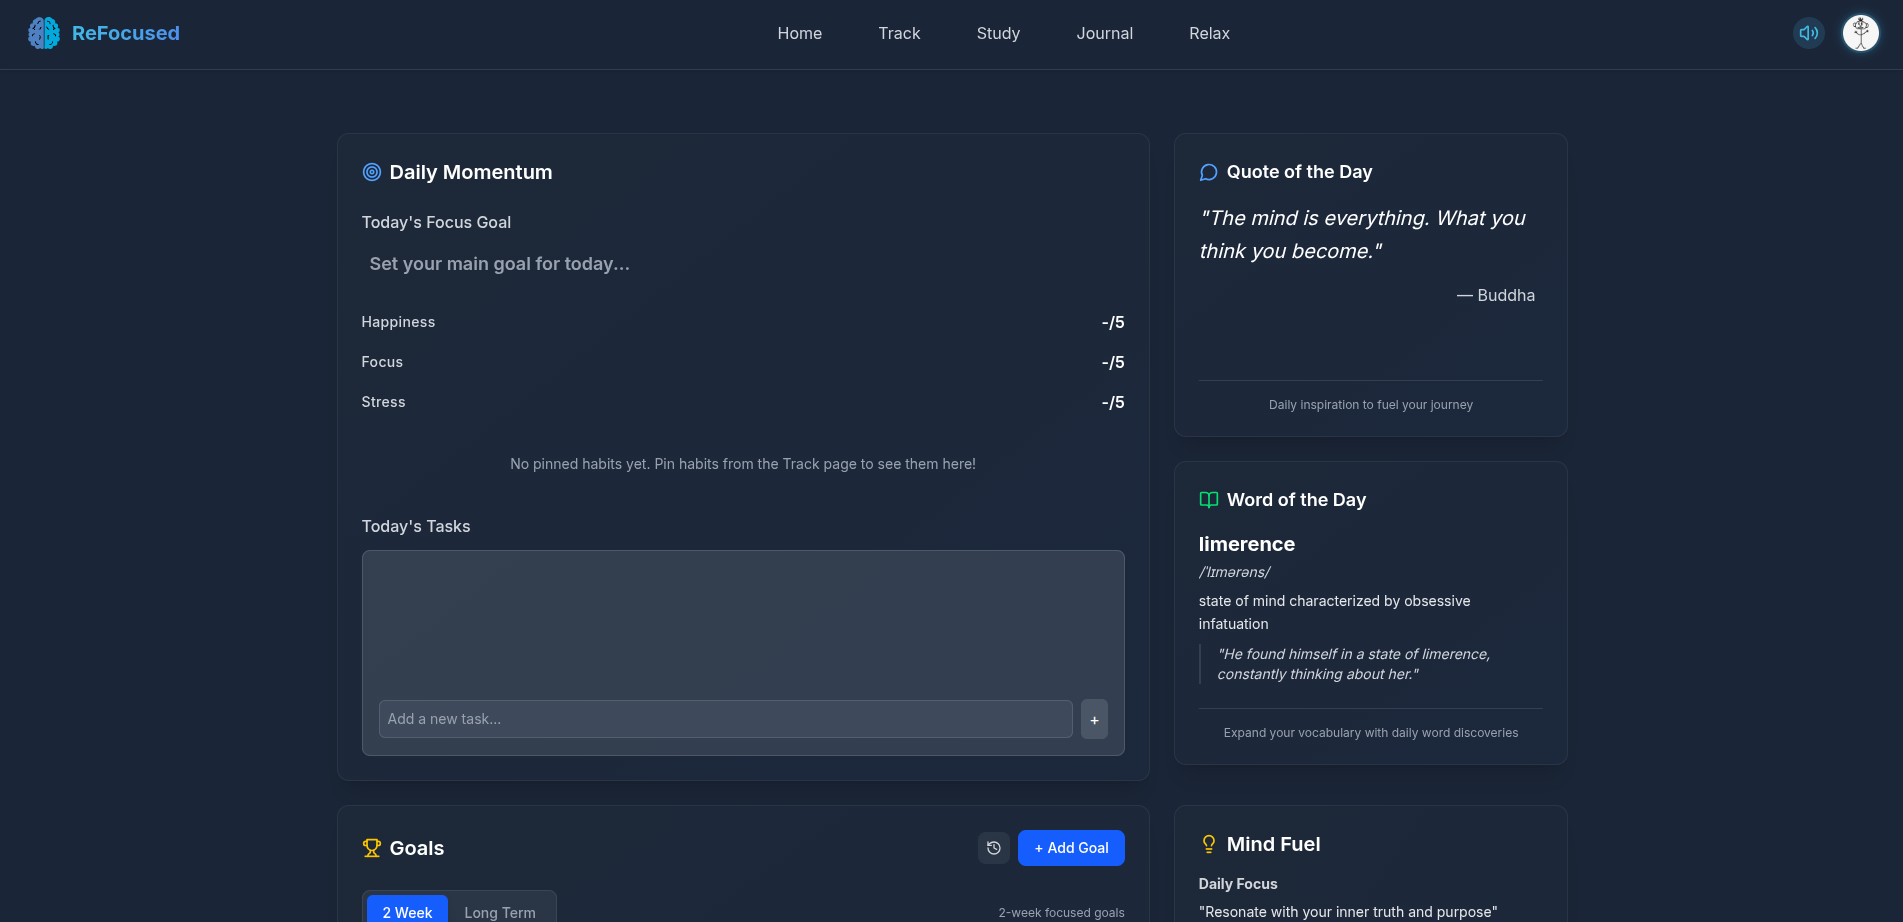
Task: Click the Quote of the Day speech bubble icon
Action: coord(1208,171)
